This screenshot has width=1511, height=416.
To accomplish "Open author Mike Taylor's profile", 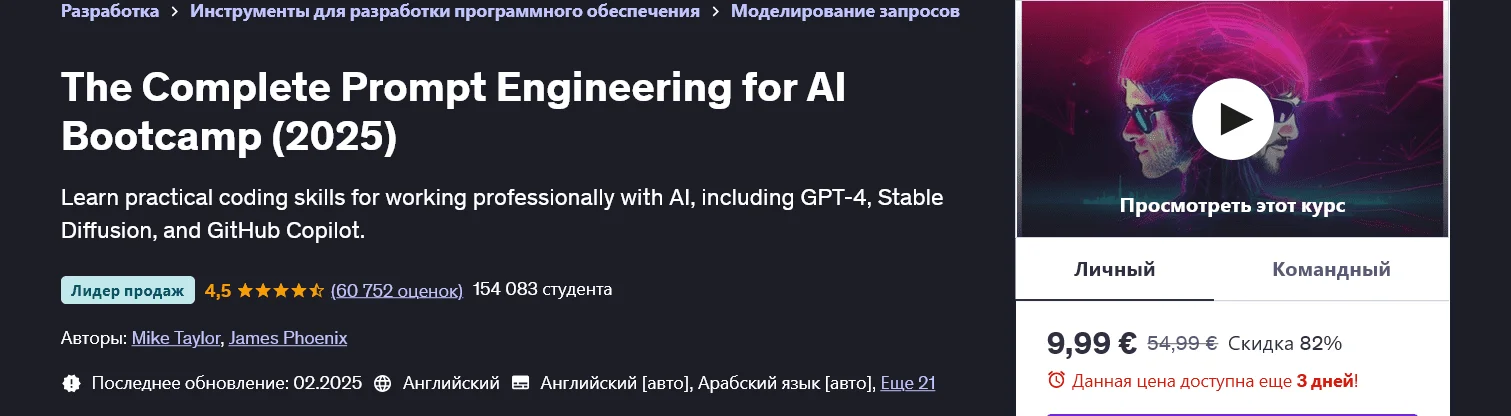I will click(x=176, y=338).
